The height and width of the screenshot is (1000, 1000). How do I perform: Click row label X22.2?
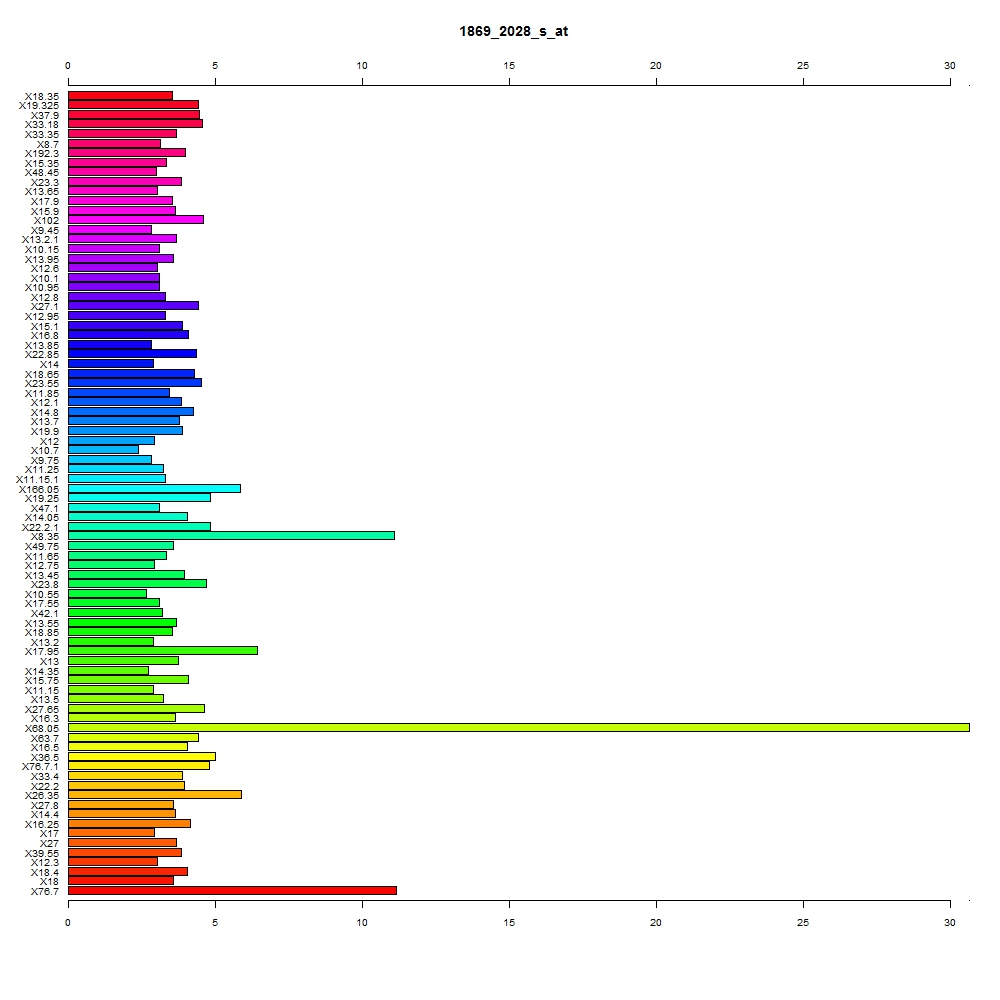point(45,786)
